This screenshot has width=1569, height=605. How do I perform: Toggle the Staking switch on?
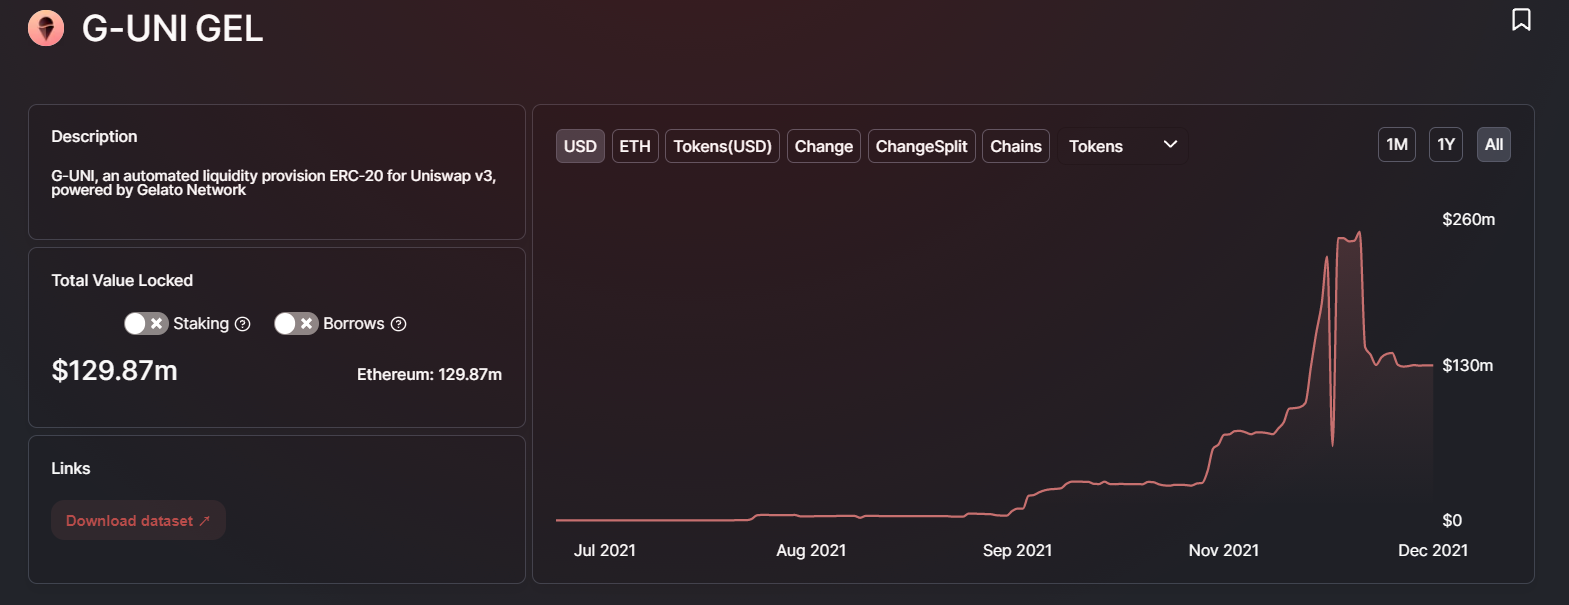(x=146, y=323)
